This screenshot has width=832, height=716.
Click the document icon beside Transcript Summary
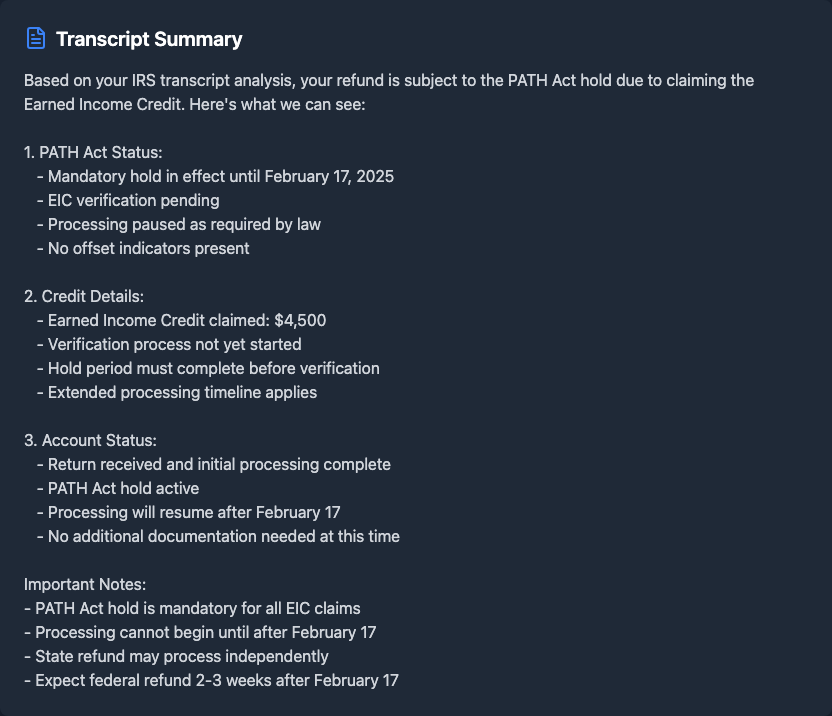36,39
